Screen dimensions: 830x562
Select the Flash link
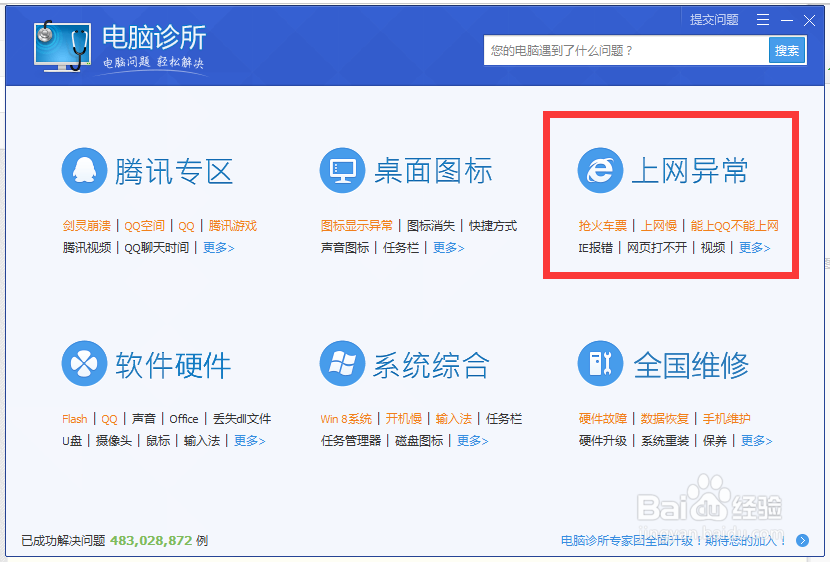[75, 419]
